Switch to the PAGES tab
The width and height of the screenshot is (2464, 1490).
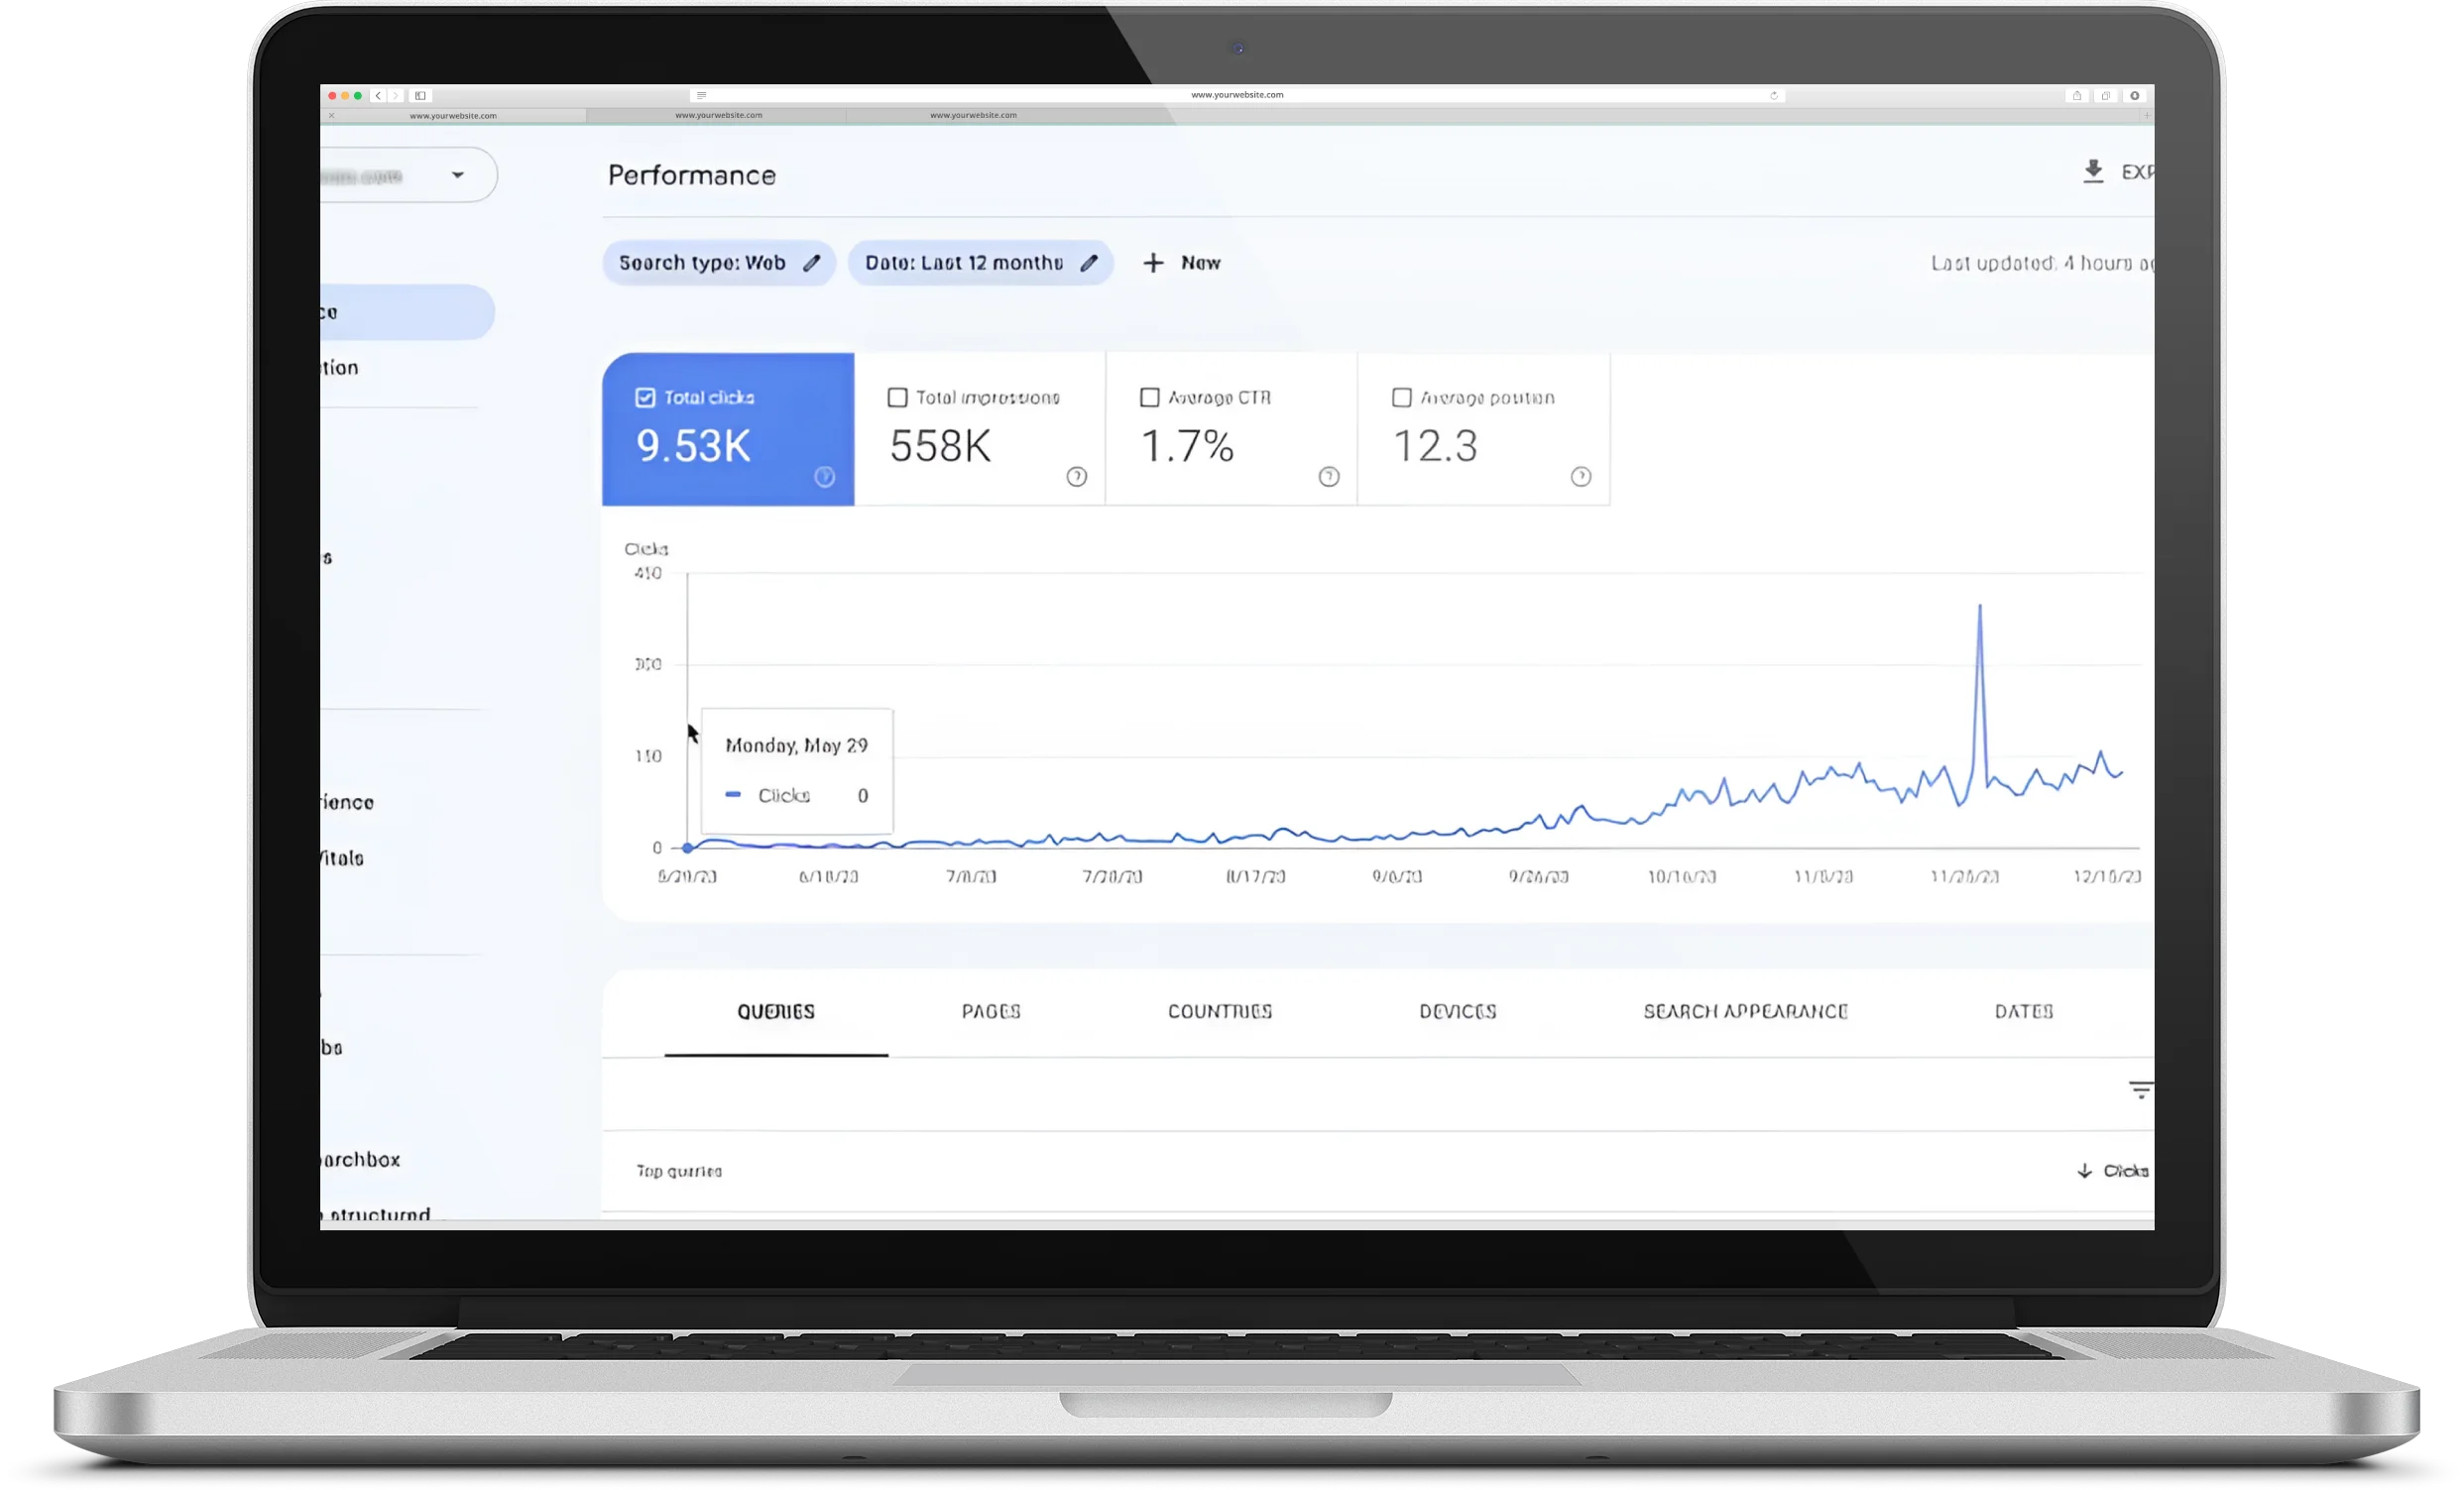[x=991, y=1012]
